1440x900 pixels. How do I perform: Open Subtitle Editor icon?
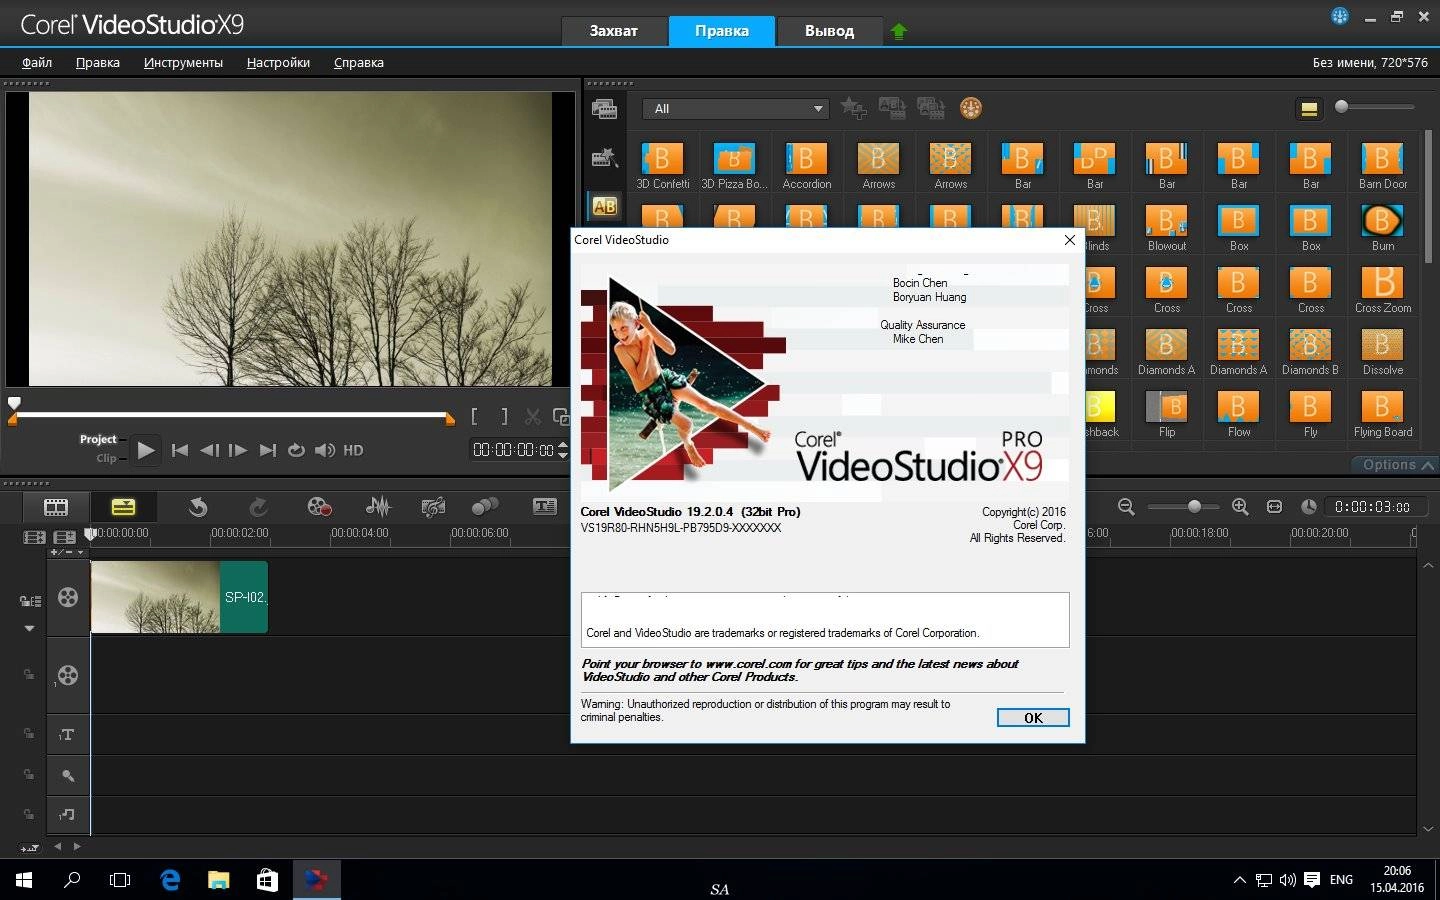pyautogui.click(x=545, y=507)
